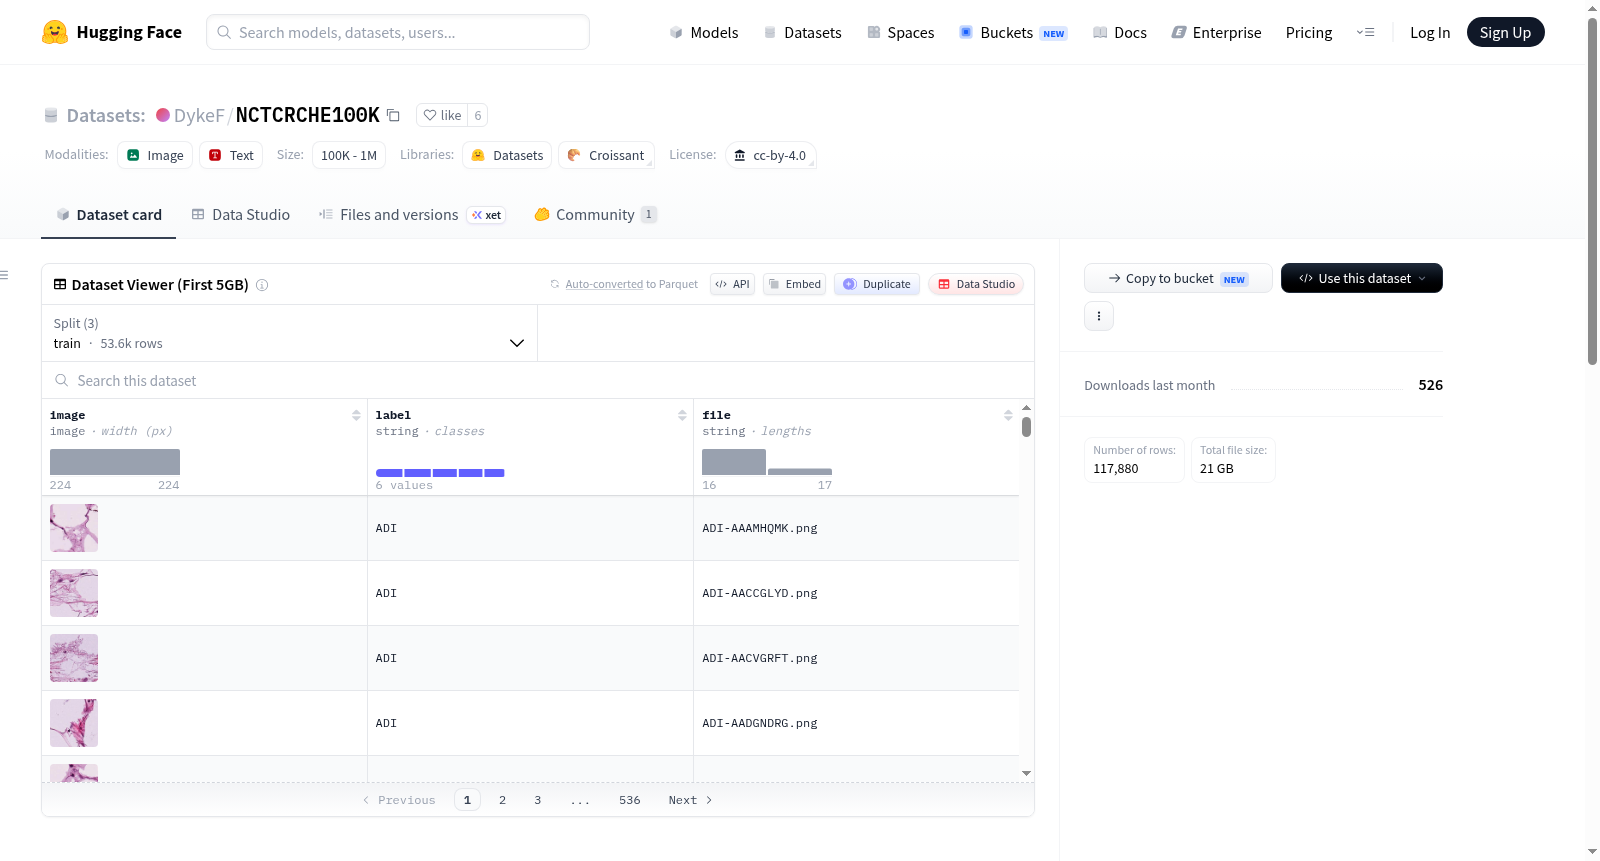Viewport: 1600px width, 861px height.
Task: Click the Image modality tag
Action: pos(155,155)
